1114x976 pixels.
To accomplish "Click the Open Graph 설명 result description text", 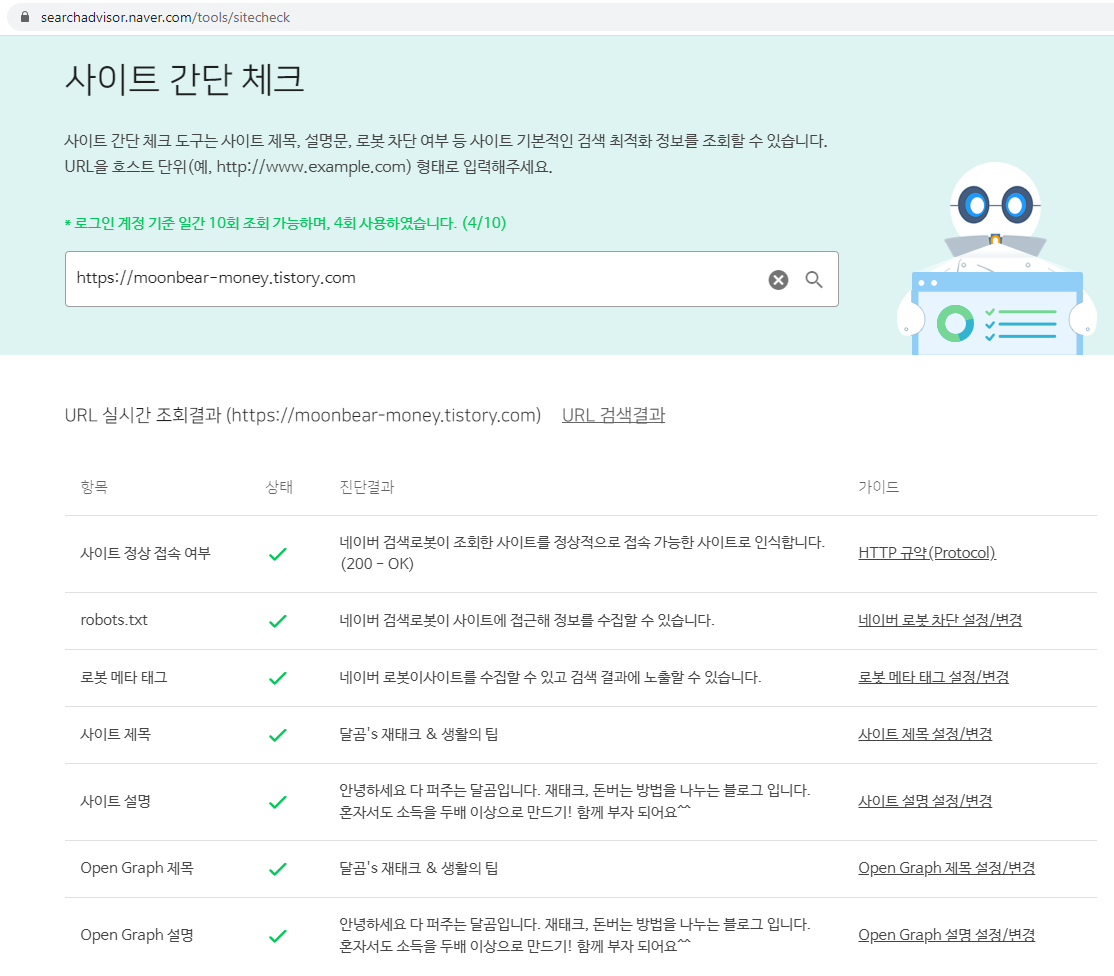I will click(x=574, y=935).
